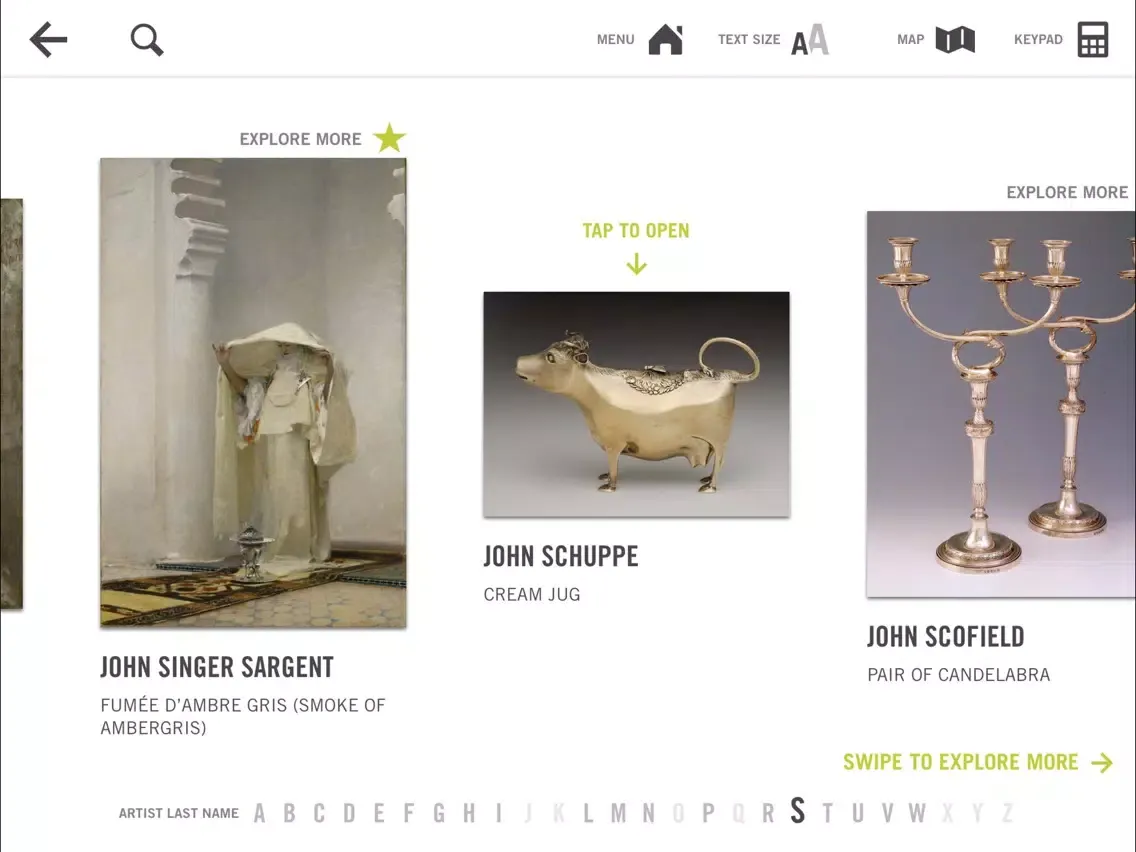The height and width of the screenshot is (852, 1136).
Task: Open the Map icon
Action: [955, 40]
